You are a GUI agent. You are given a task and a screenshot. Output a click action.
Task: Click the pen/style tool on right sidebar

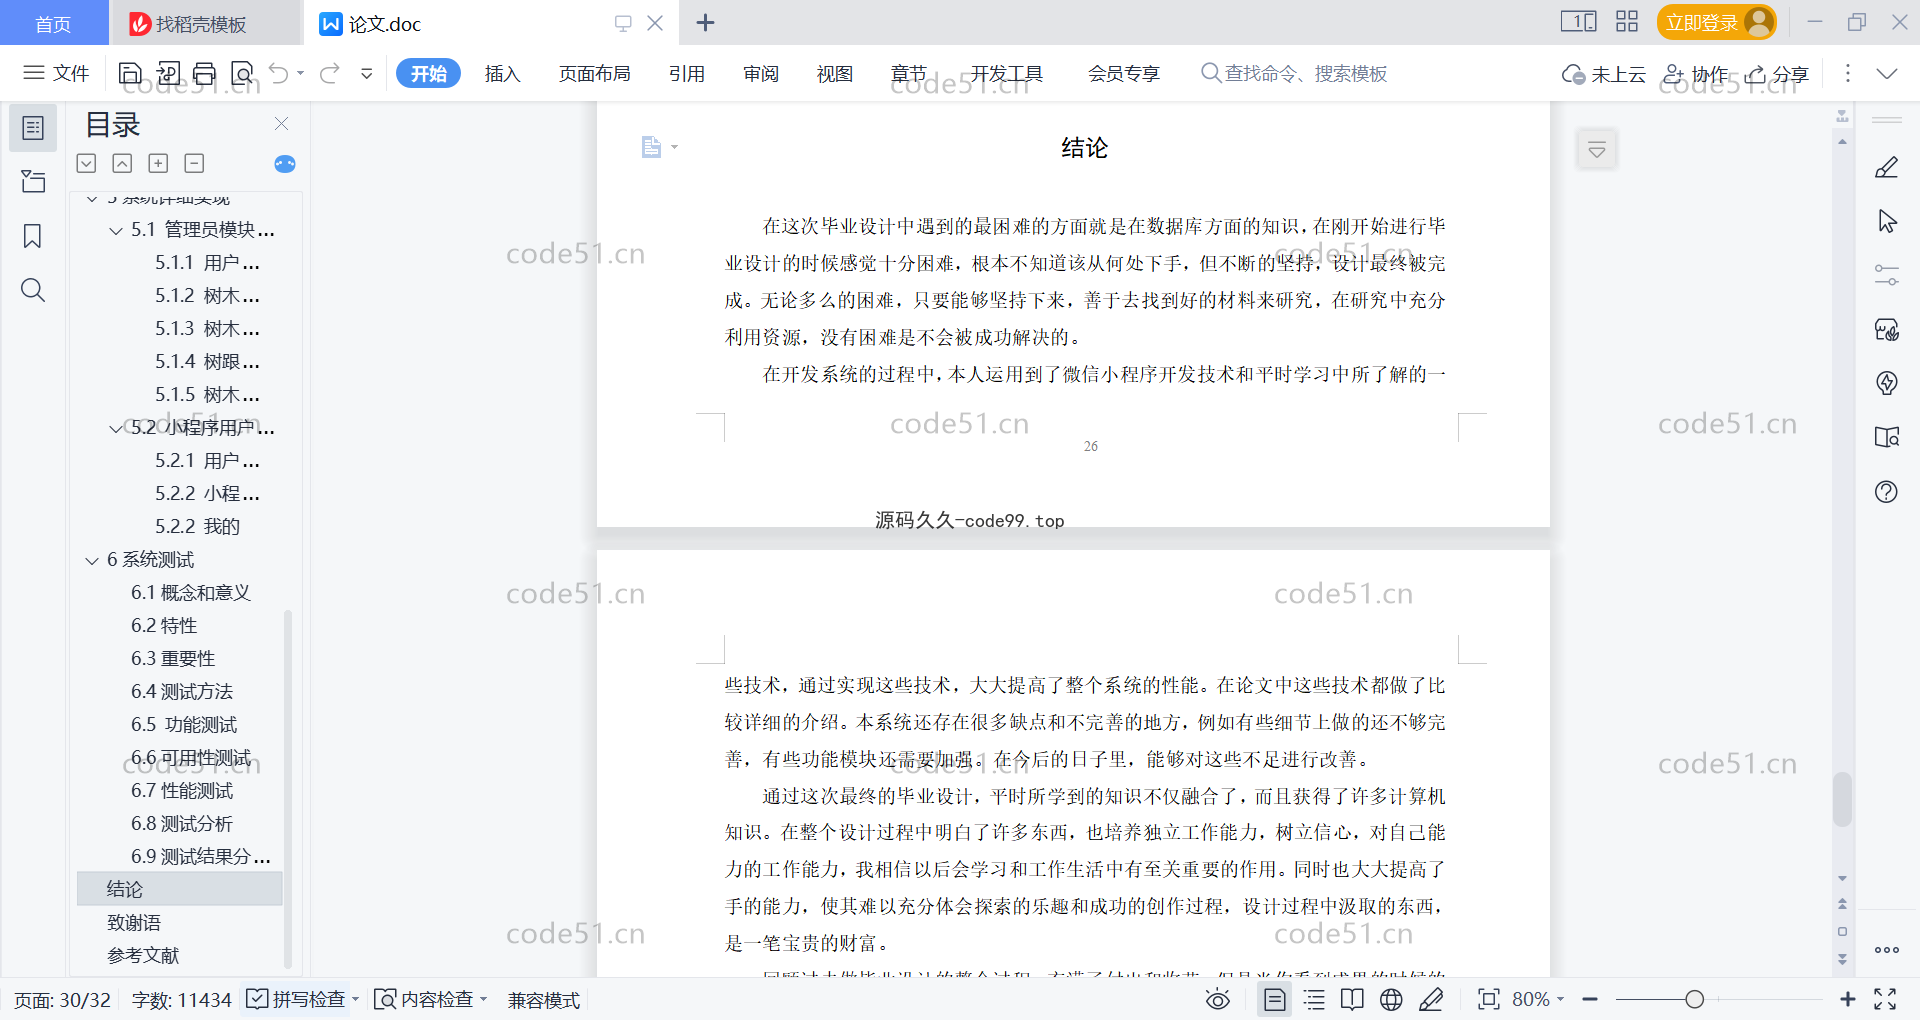tap(1886, 168)
